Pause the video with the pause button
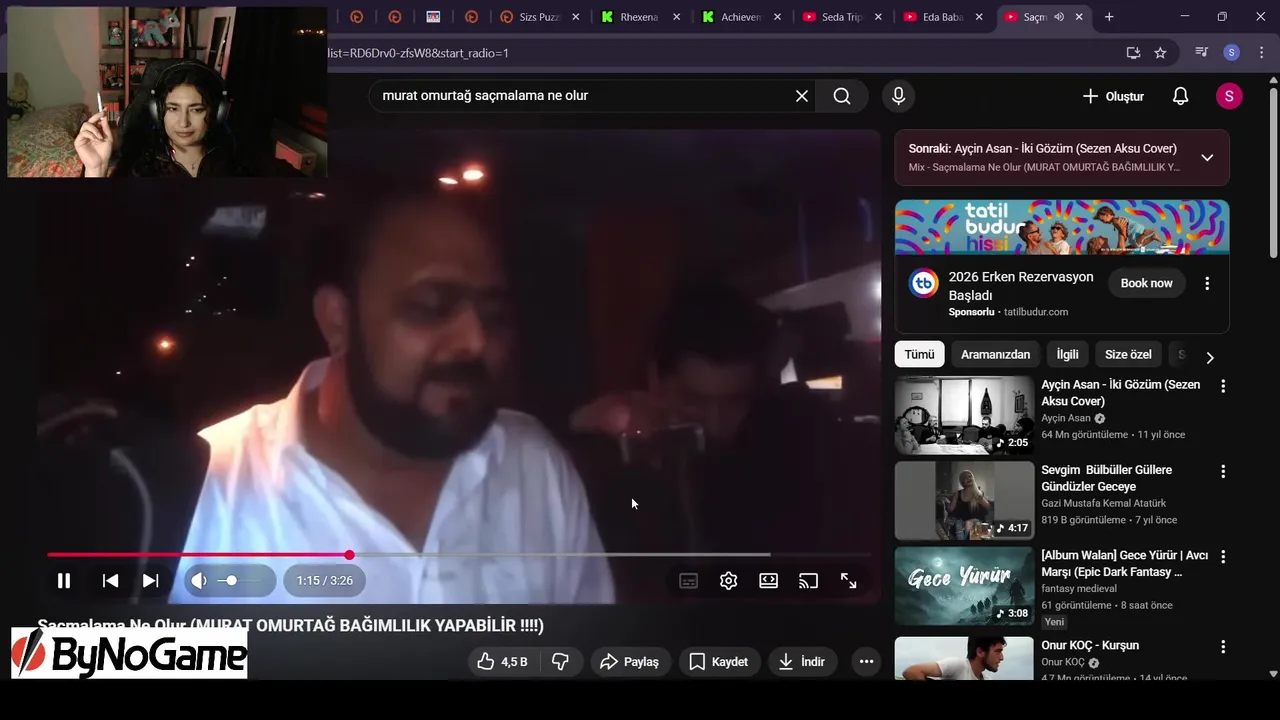Viewport: 1280px width, 720px height. coord(63,581)
